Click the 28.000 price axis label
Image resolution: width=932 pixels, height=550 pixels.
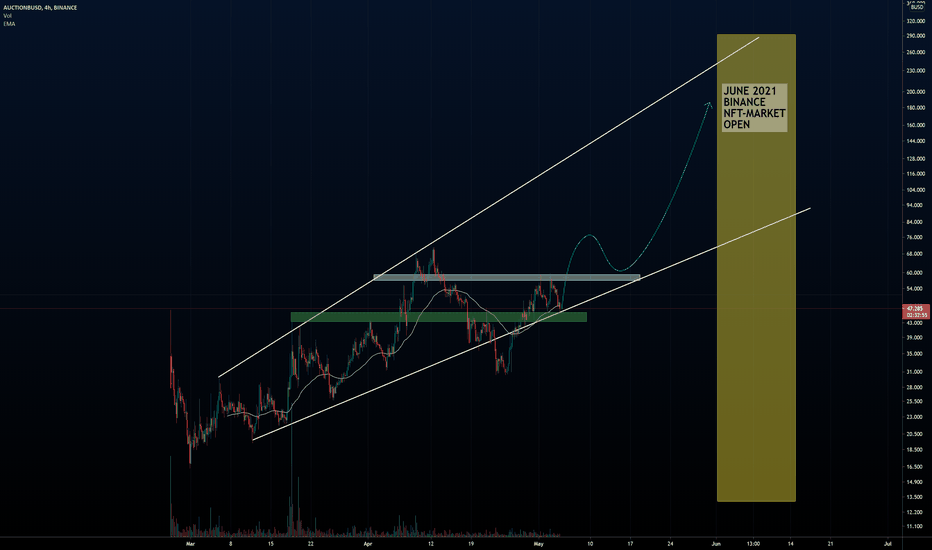pyautogui.click(x=916, y=388)
